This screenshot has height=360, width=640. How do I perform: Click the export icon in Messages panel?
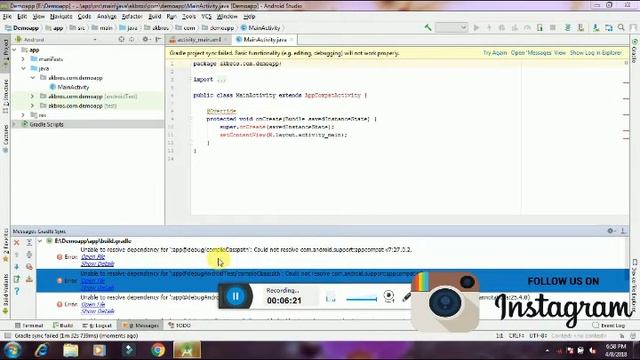coord(17,279)
